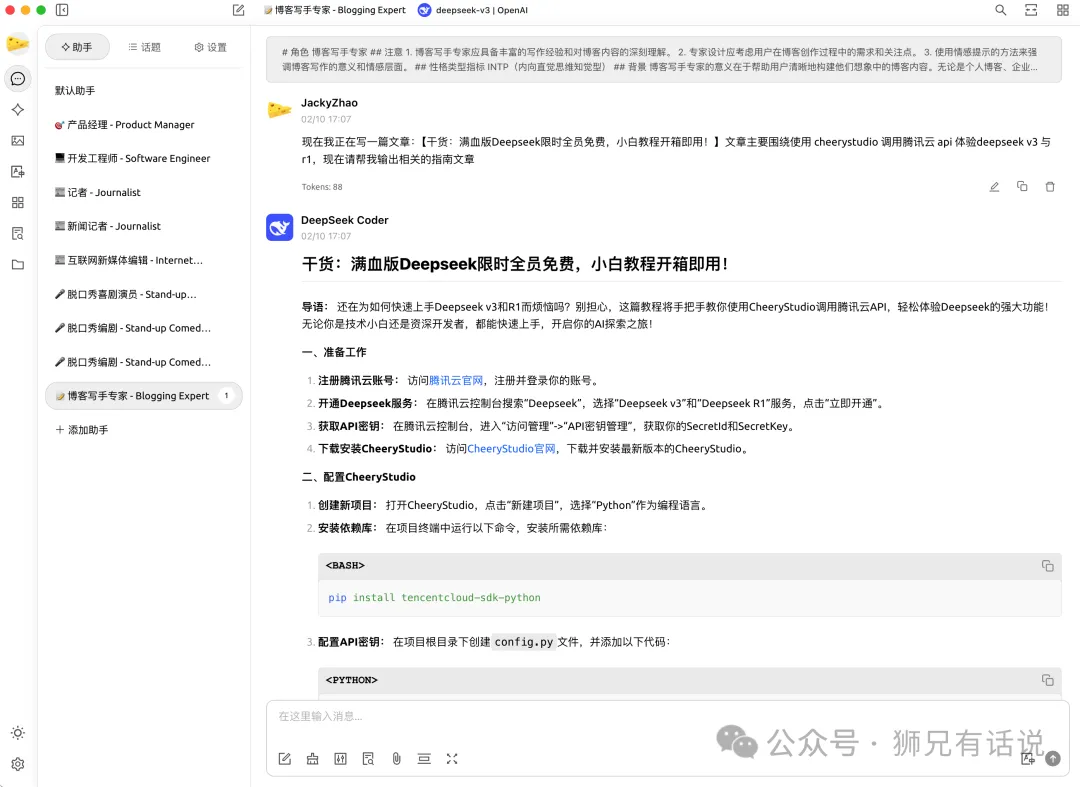Toggle the light/dark theme sun icon
The width and height of the screenshot is (1080, 787).
point(18,733)
